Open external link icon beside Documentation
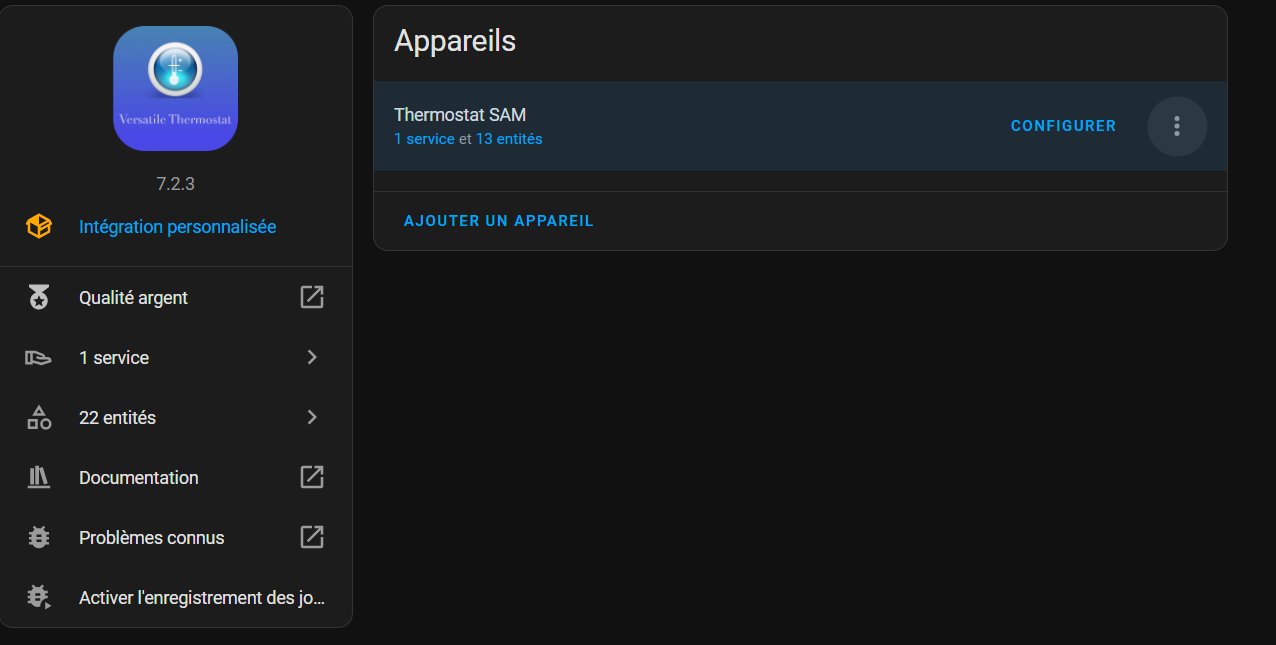 pyautogui.click(x=312, y=477)
